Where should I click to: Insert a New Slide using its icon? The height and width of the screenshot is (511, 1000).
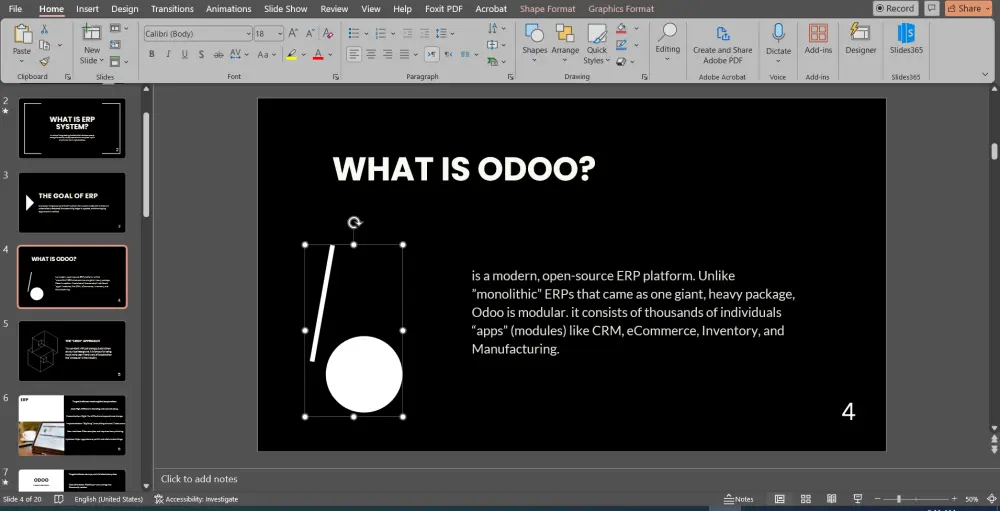(92, 33)
